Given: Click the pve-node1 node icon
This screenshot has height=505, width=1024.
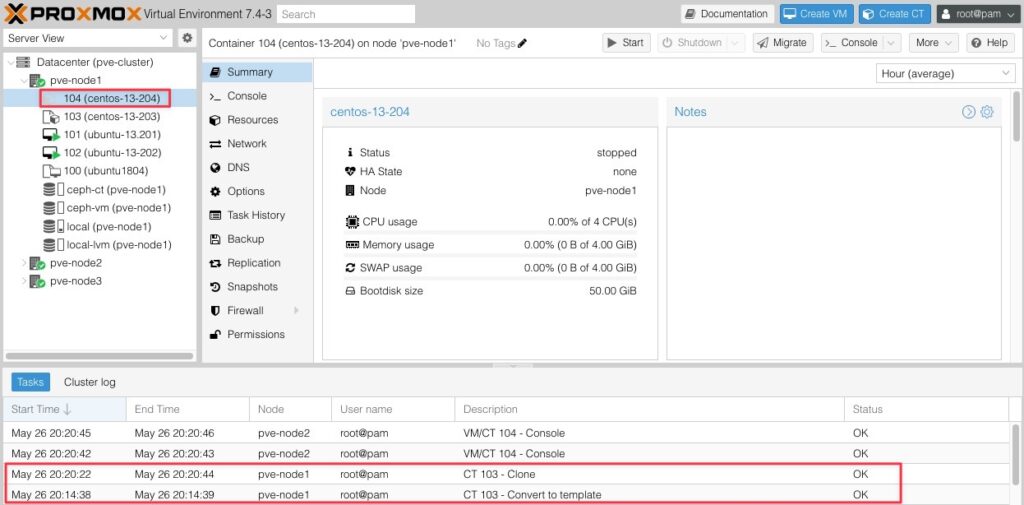Looking at the screenshot, I should [37, 80].
